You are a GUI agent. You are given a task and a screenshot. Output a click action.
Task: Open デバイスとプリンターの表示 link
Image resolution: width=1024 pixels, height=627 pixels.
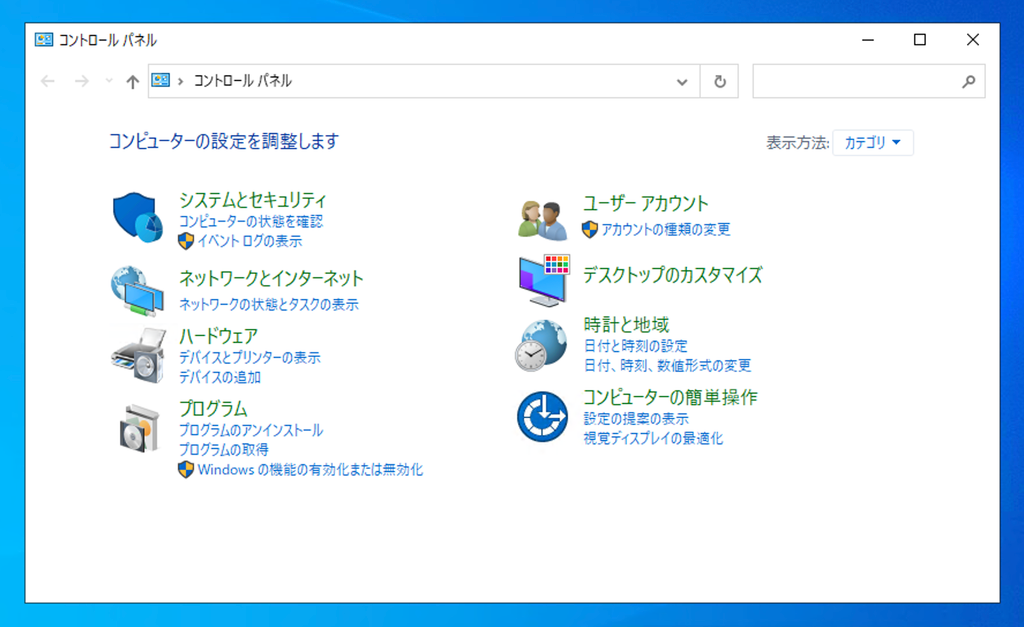249,357
